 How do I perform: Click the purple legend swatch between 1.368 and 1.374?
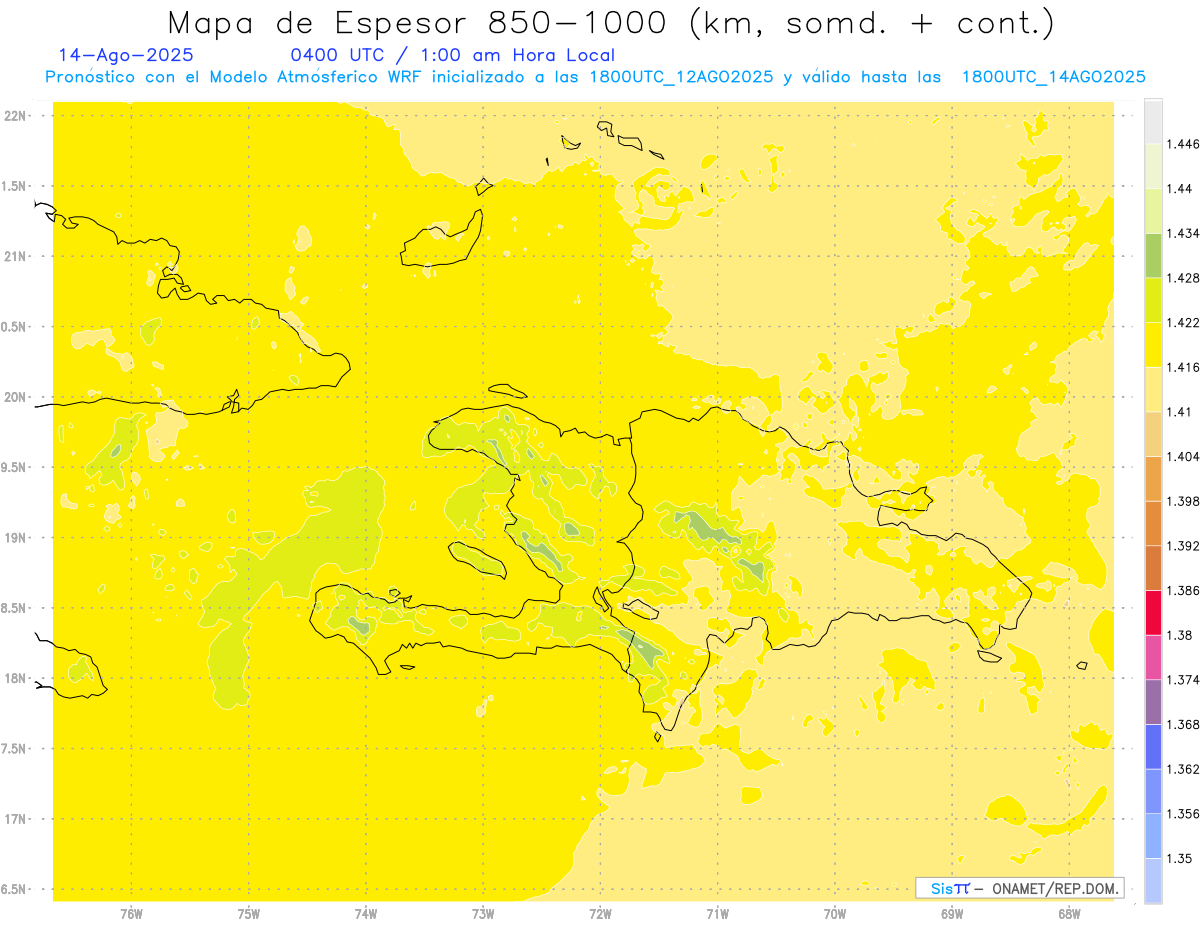tap(1153, 701)
